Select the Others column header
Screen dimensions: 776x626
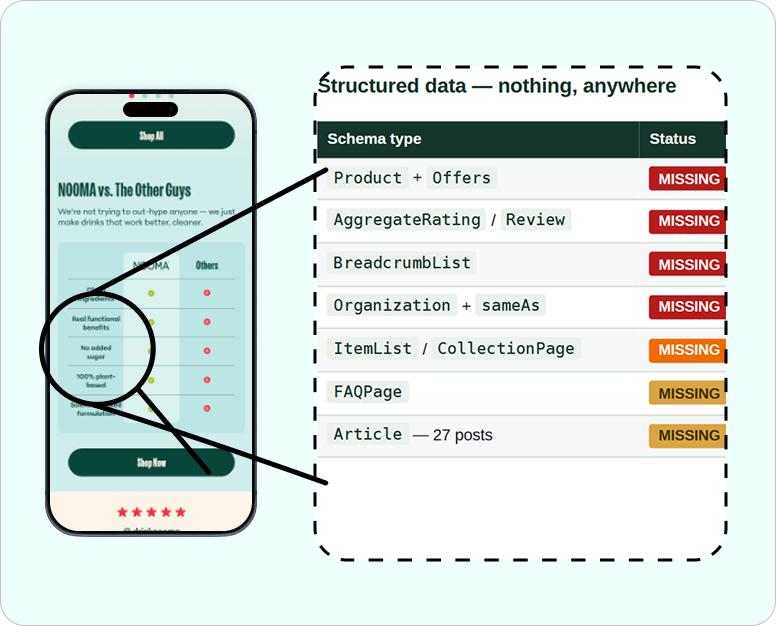207,265
